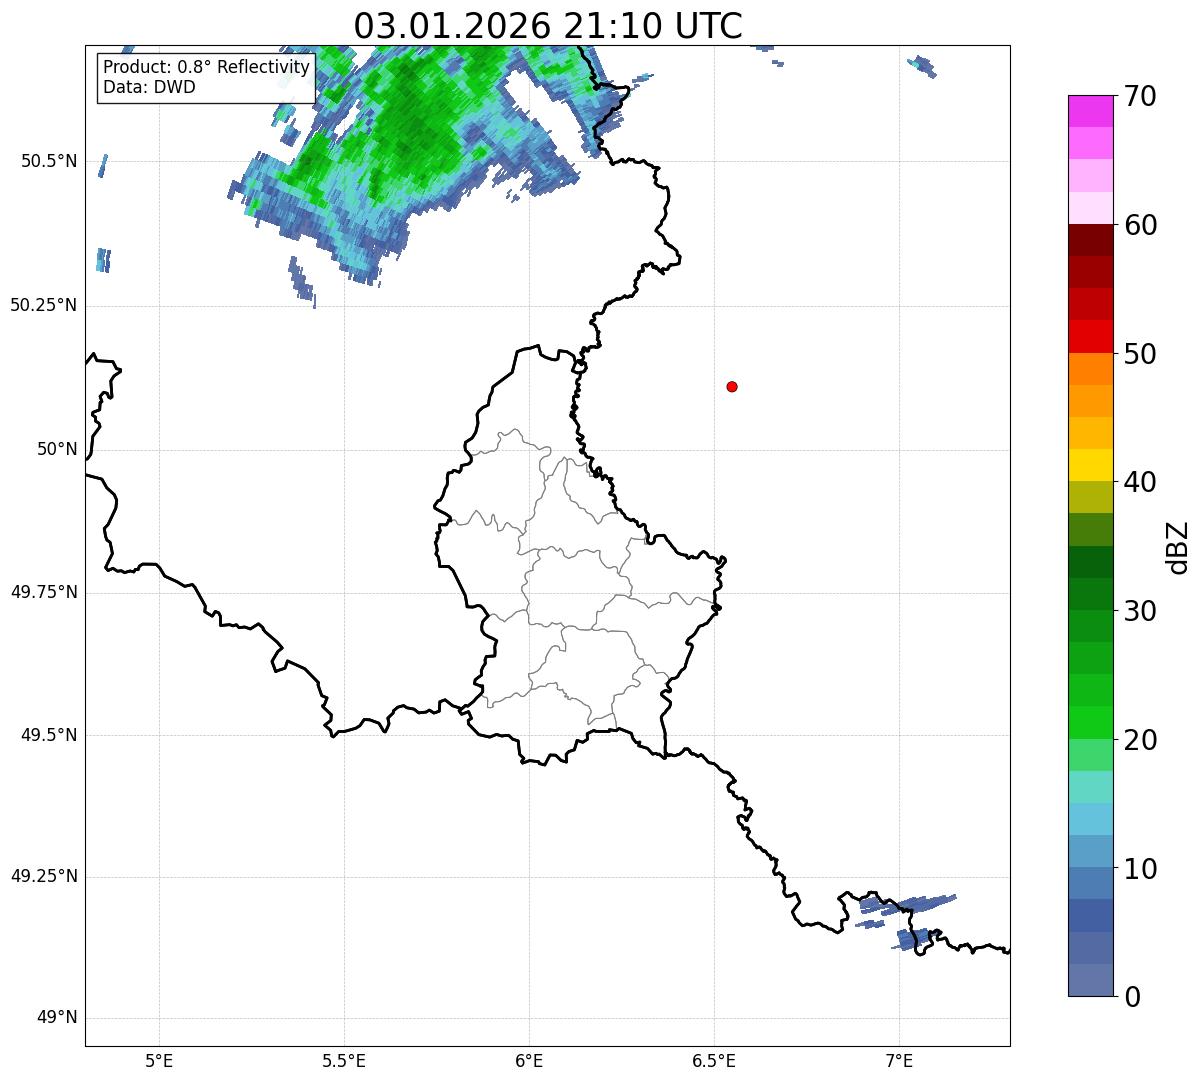Click the title 03.01.2026 21:10 UTC
The image size is (1202, 1081).
[x=548, y=25]
